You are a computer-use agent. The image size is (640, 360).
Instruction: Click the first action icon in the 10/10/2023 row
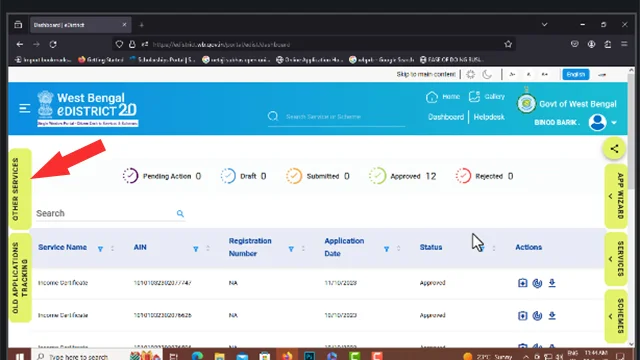(522, 316)
